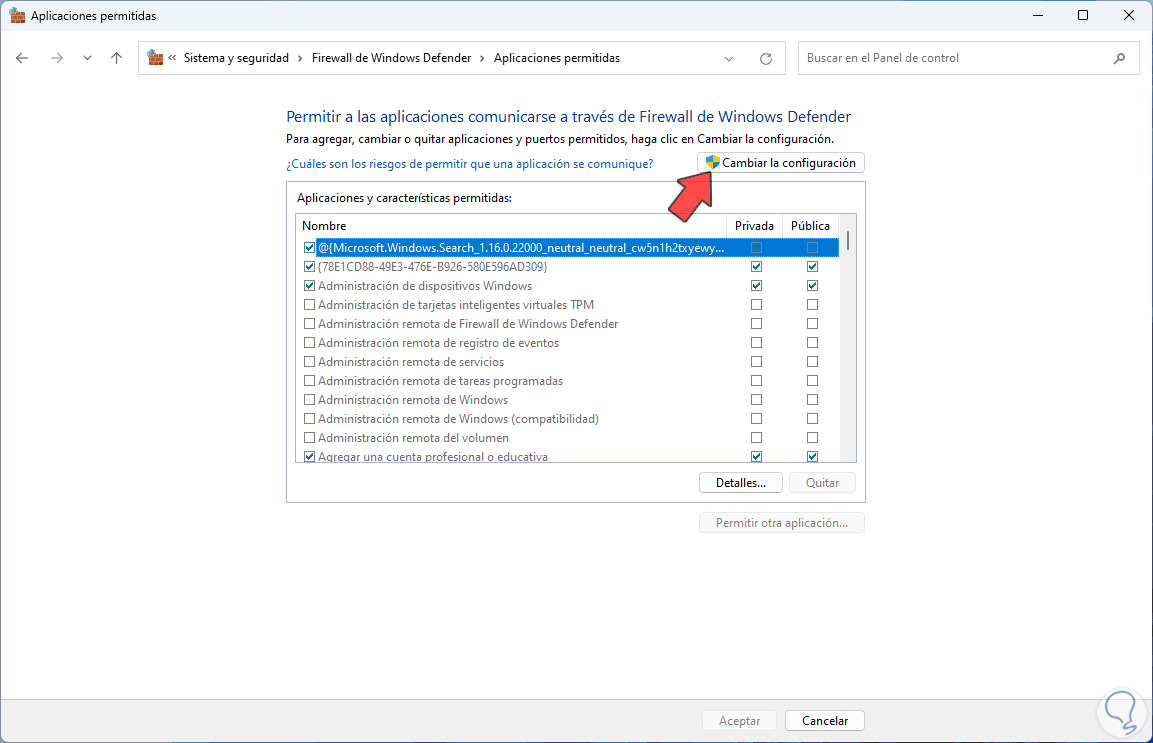
Task: Enable Administración remota de Firewall de Windows Defender
Action: click(x=309, y=324)
